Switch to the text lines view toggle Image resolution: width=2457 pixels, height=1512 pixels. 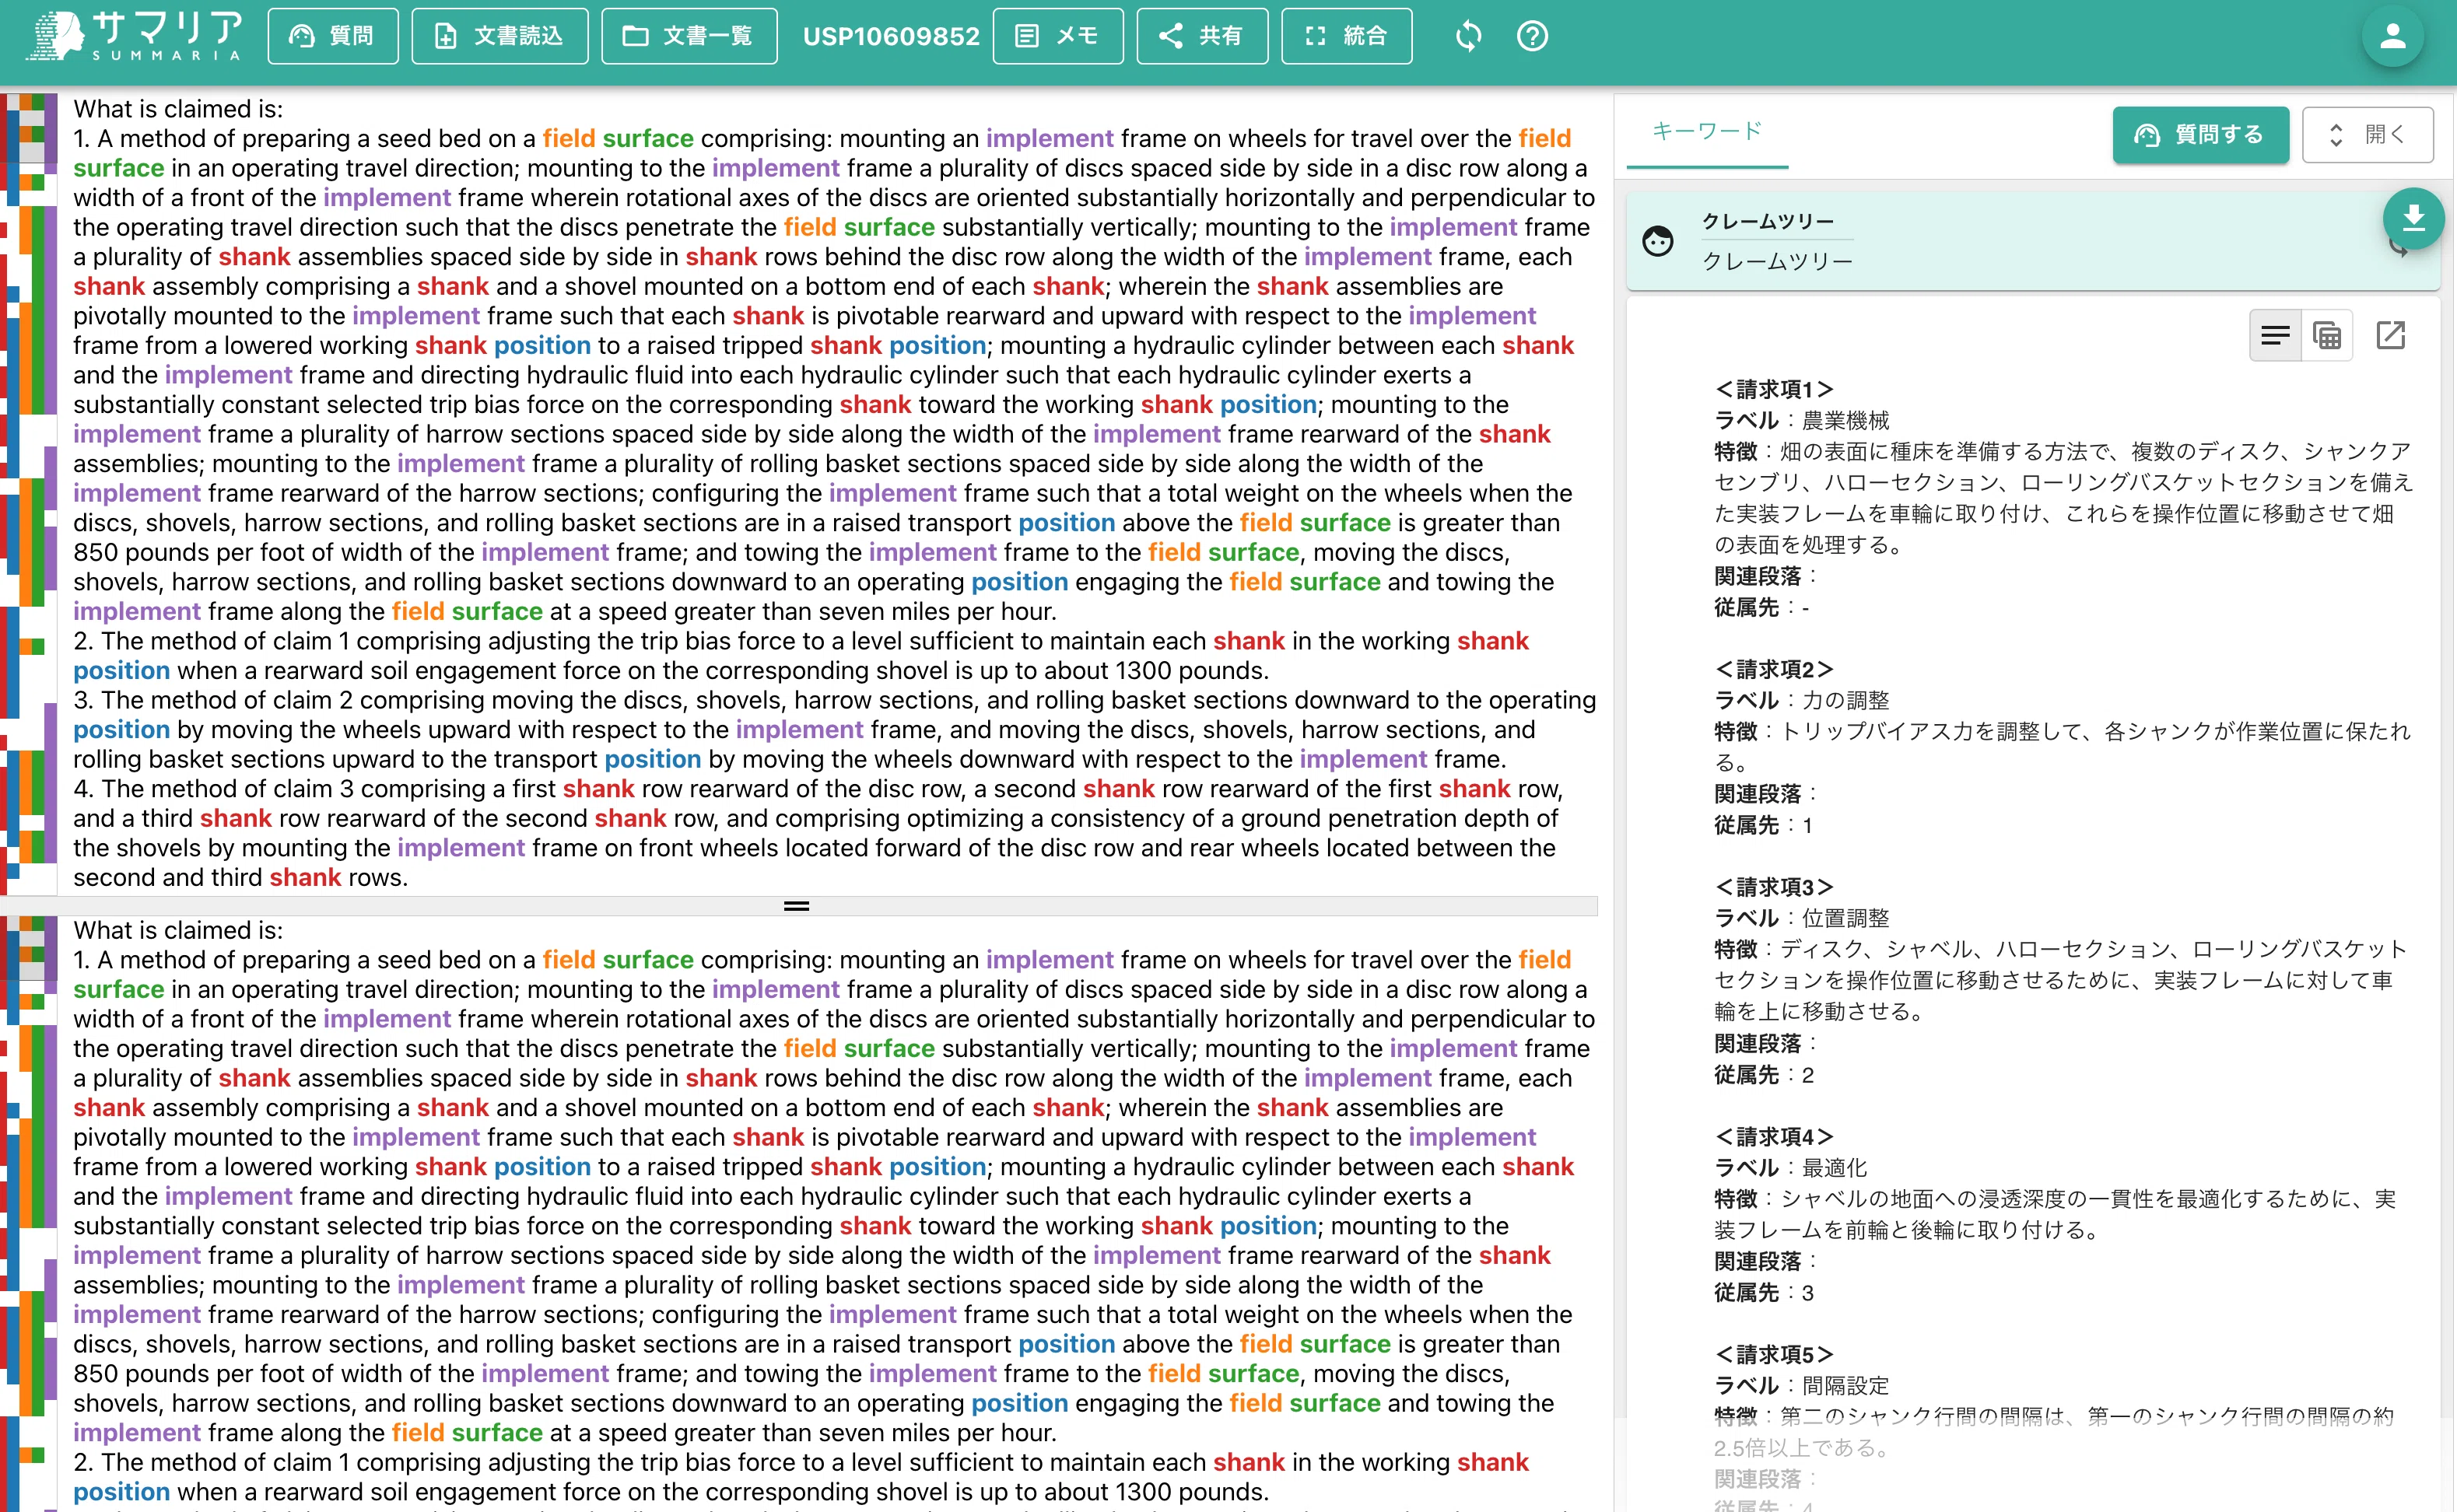(x=2275, y=335)
